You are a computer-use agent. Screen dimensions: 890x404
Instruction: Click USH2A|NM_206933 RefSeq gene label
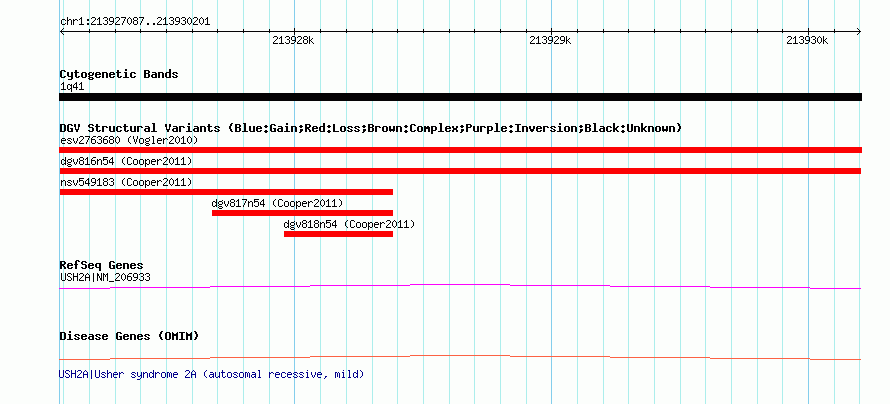pyautogui.click(x=105, y=277)
